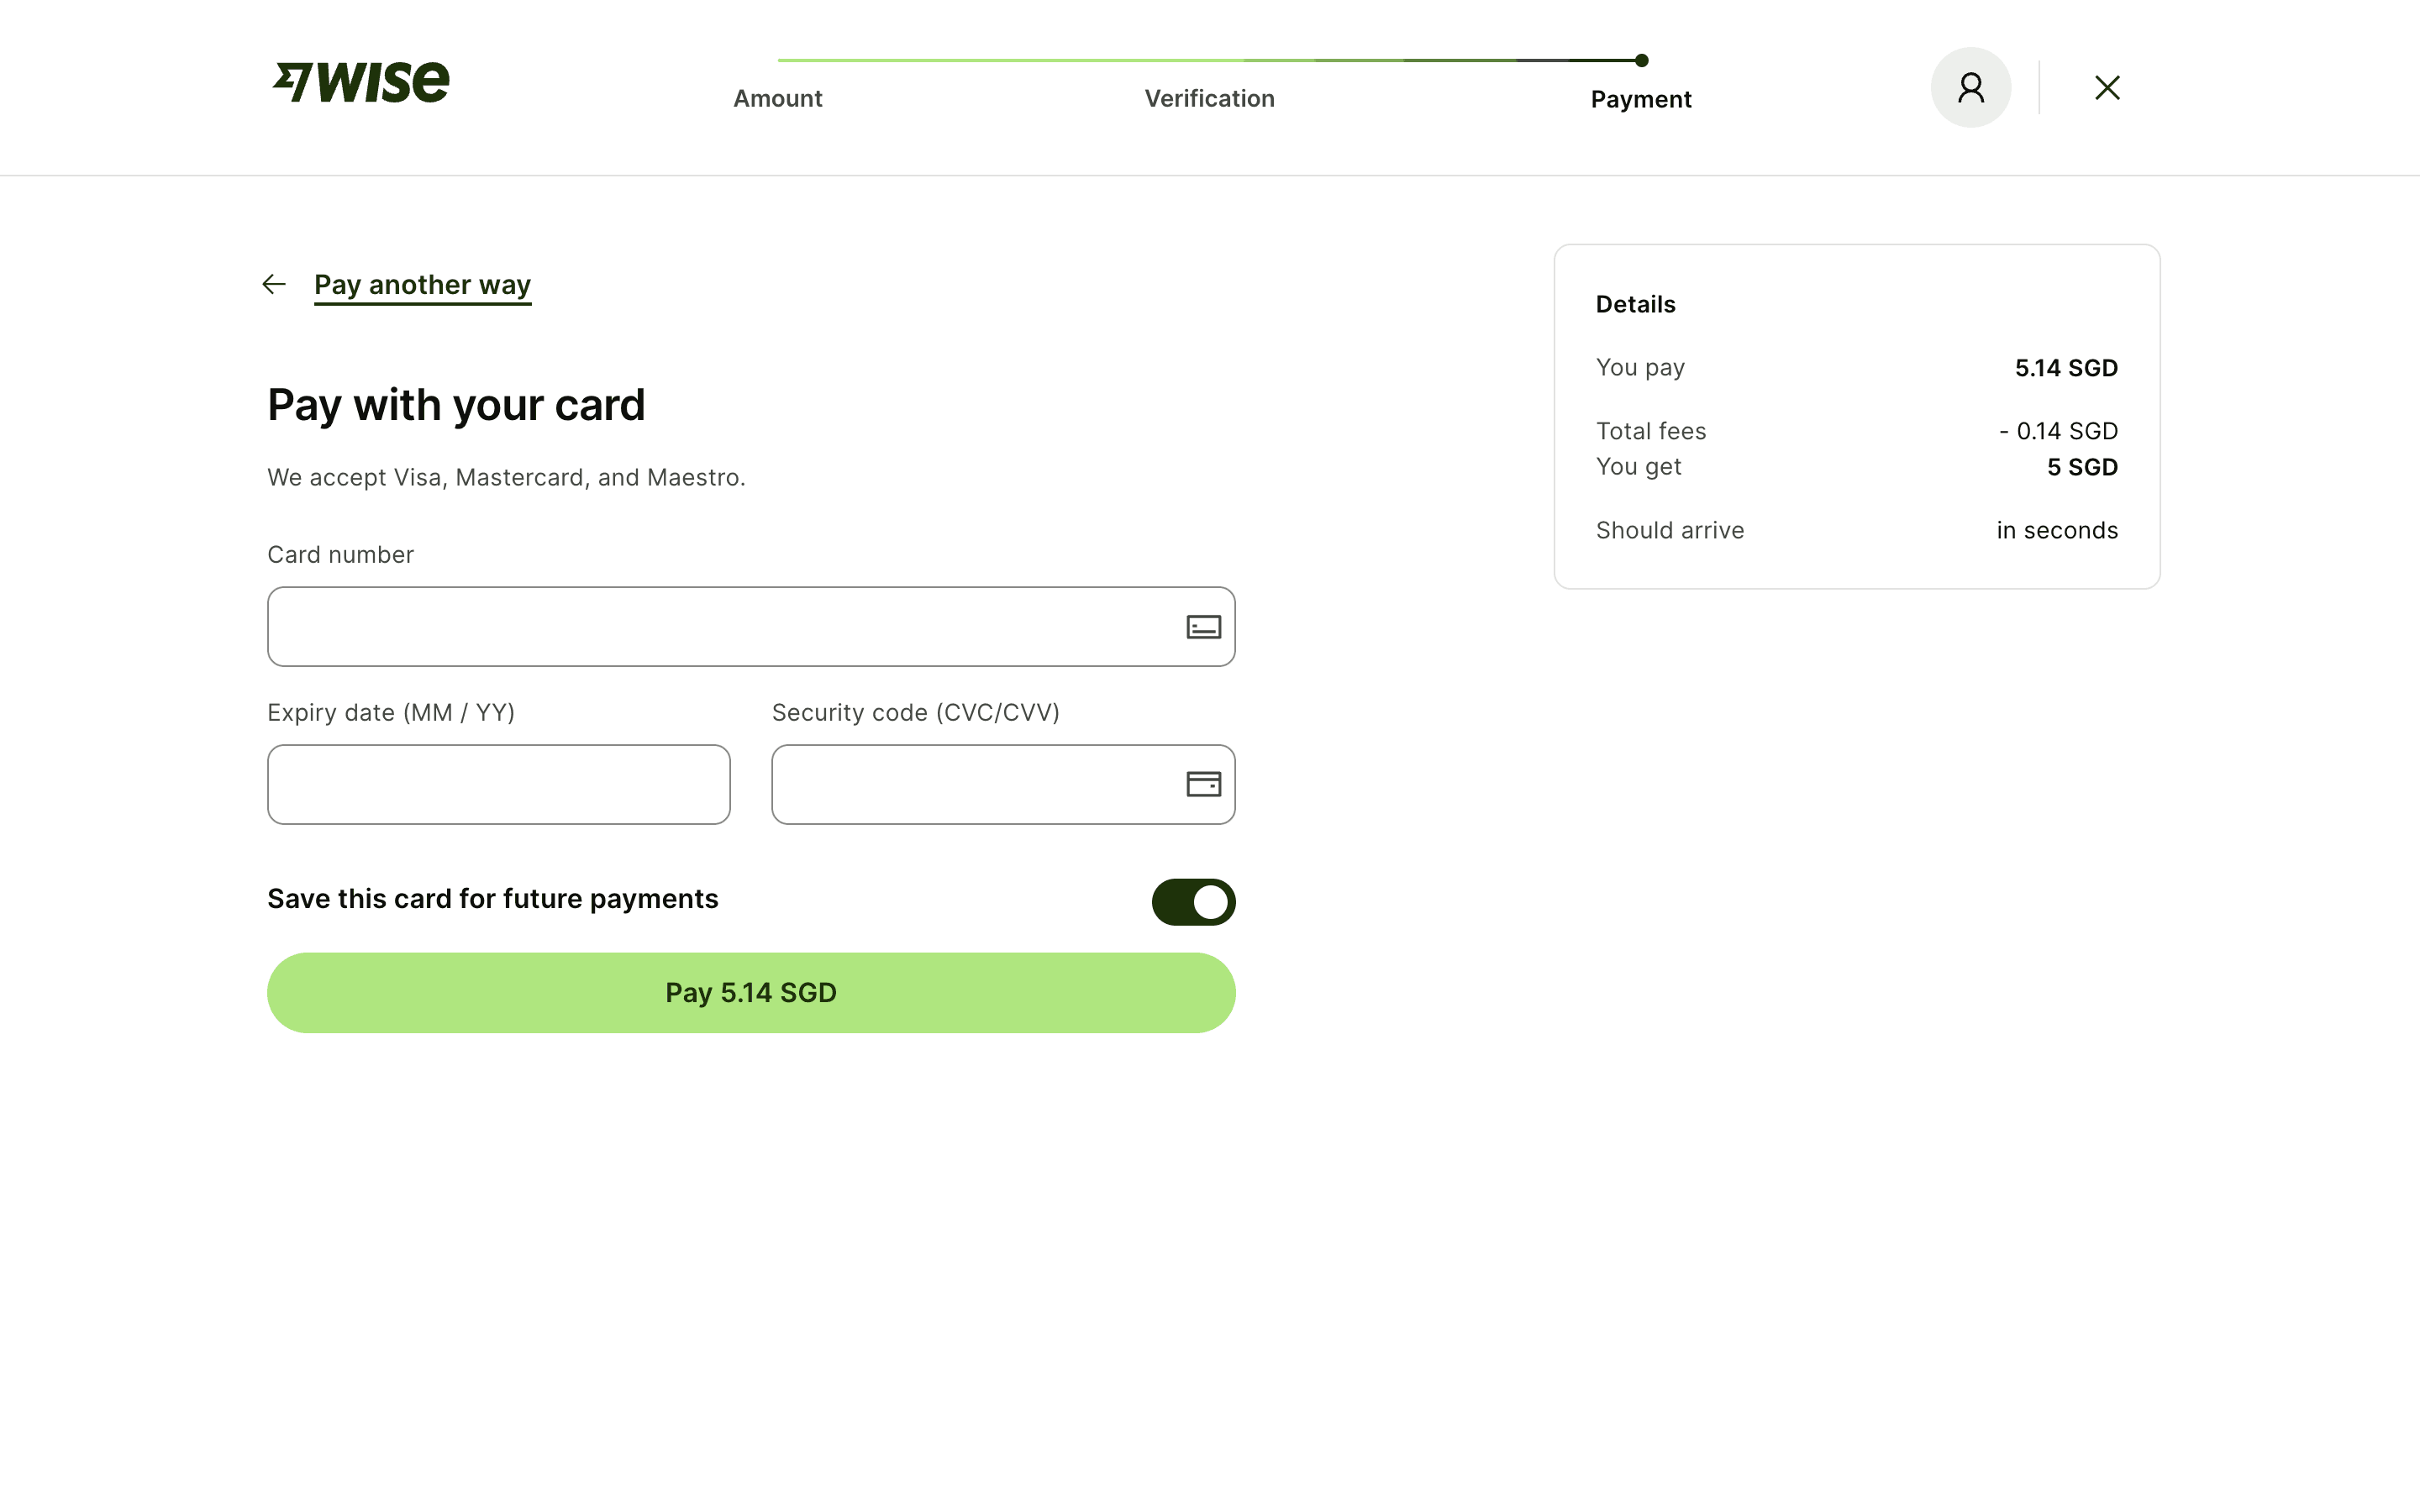The image size is (2420, 1512).
Task: Click the Should arrive in seconds value
Action: [2056, 531]
